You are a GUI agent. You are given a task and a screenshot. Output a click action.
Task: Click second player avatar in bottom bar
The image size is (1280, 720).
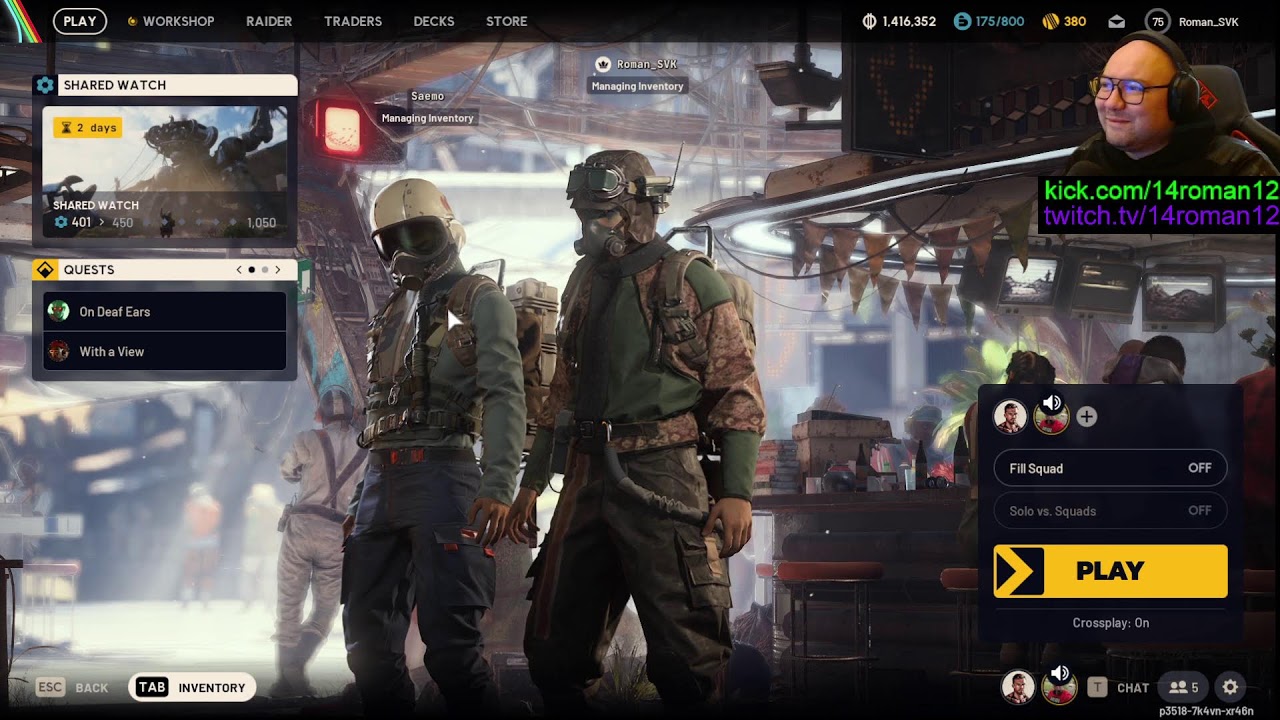(x=1058, y=689)
